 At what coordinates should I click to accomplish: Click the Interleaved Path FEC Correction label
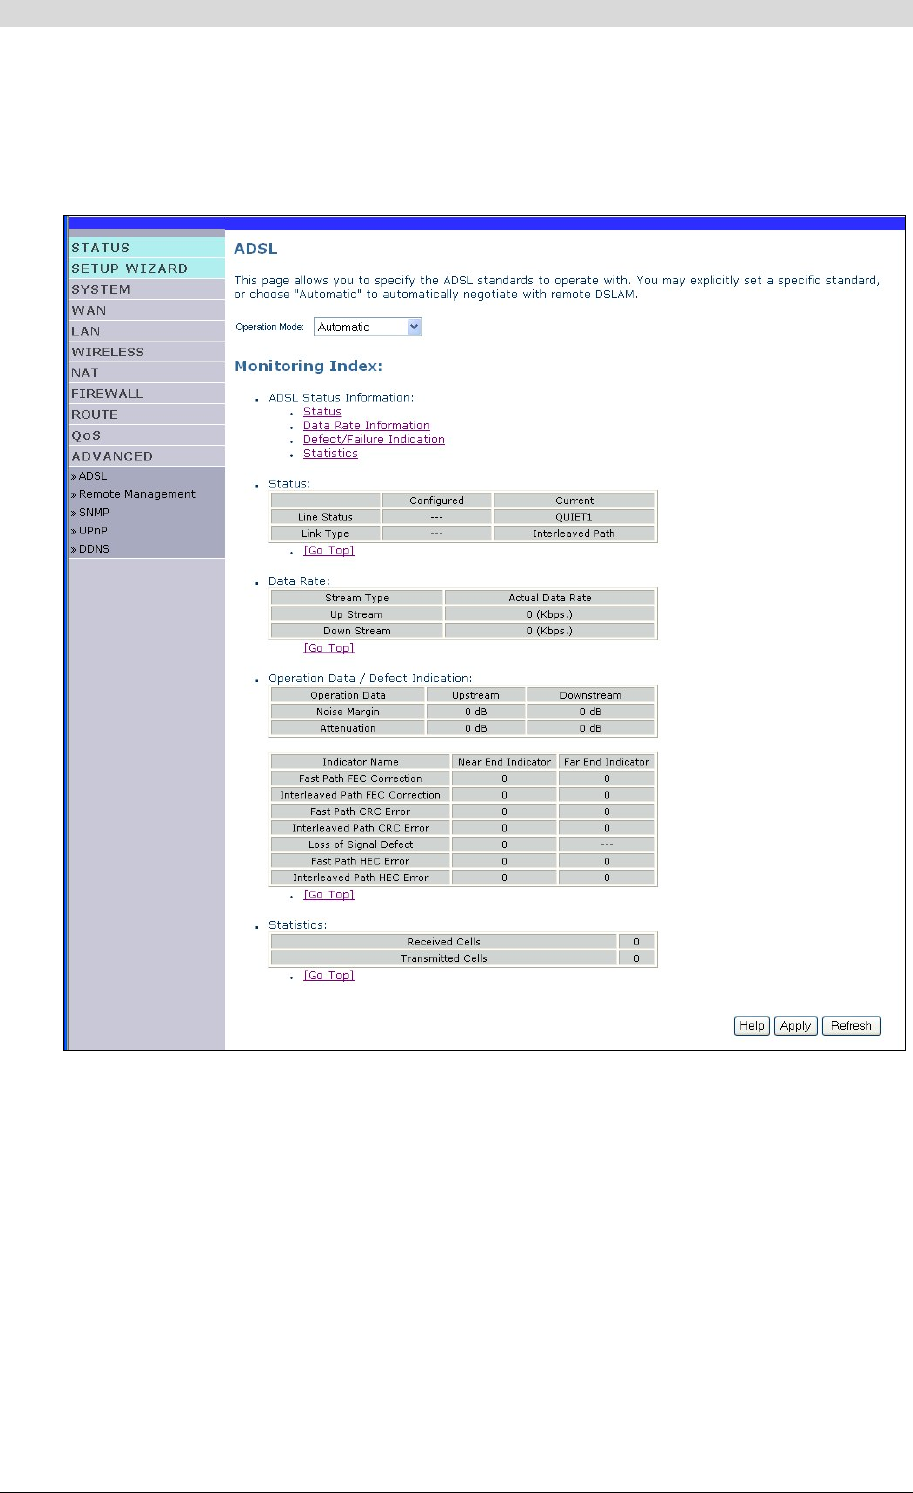(x=361, y=796)
